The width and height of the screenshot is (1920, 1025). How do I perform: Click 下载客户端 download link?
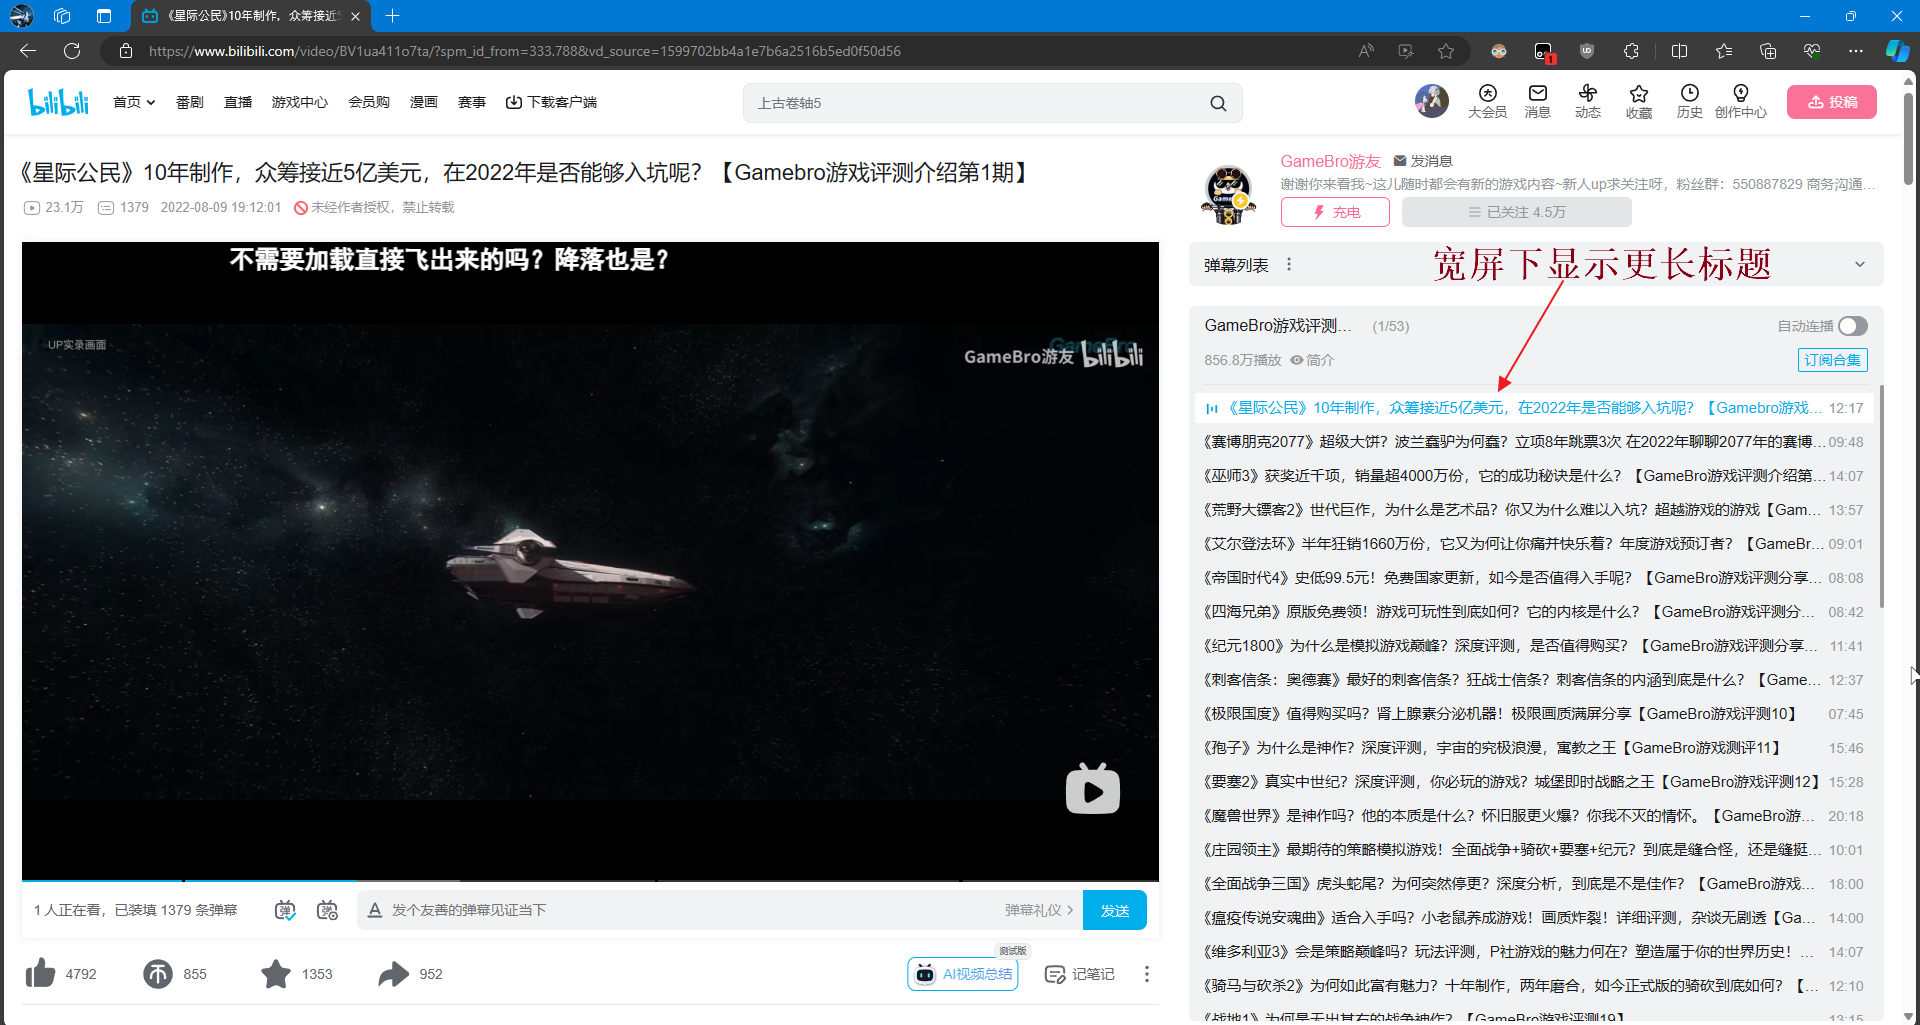pyautogui.click(x=551, y=102)
